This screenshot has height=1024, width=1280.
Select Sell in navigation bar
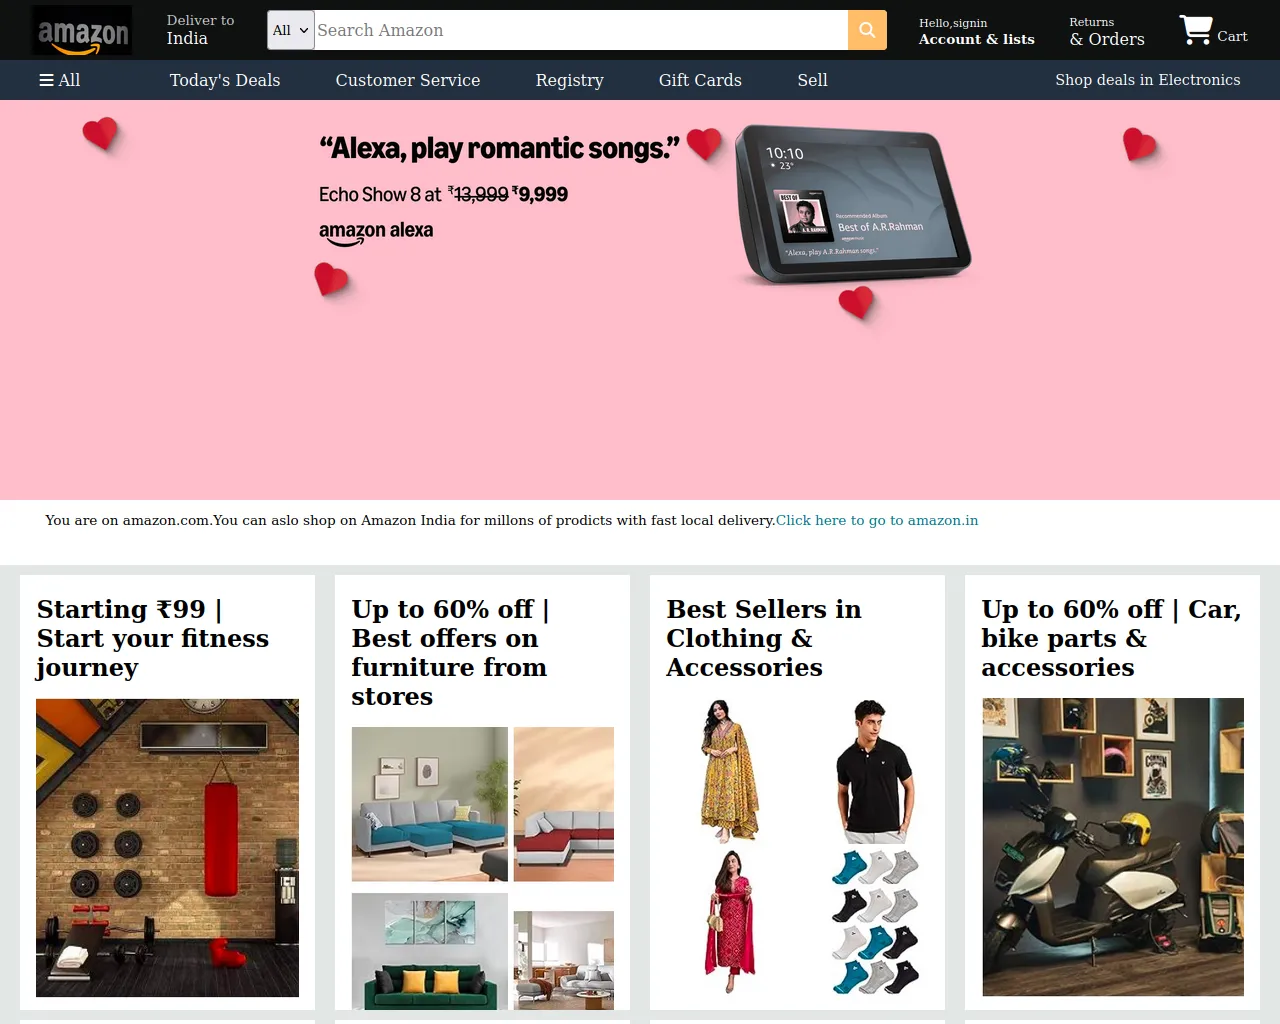(x=812, y=80)
